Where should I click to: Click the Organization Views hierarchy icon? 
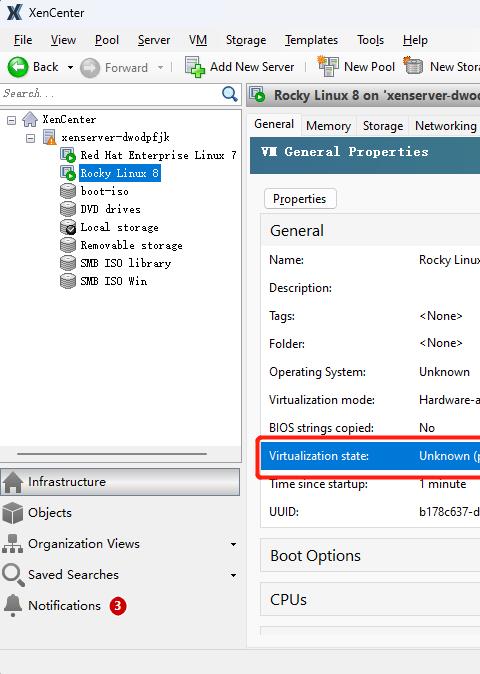coord(12,544)
